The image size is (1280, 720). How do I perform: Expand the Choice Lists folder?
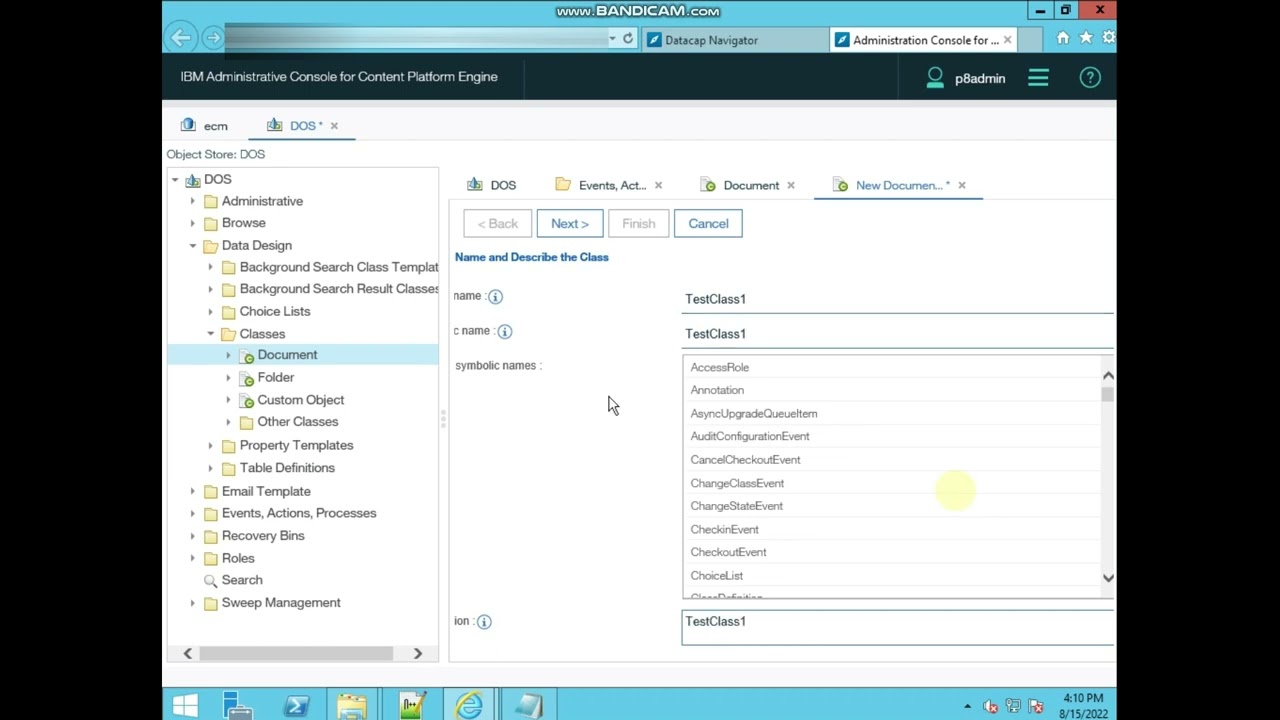click(211, 311)
